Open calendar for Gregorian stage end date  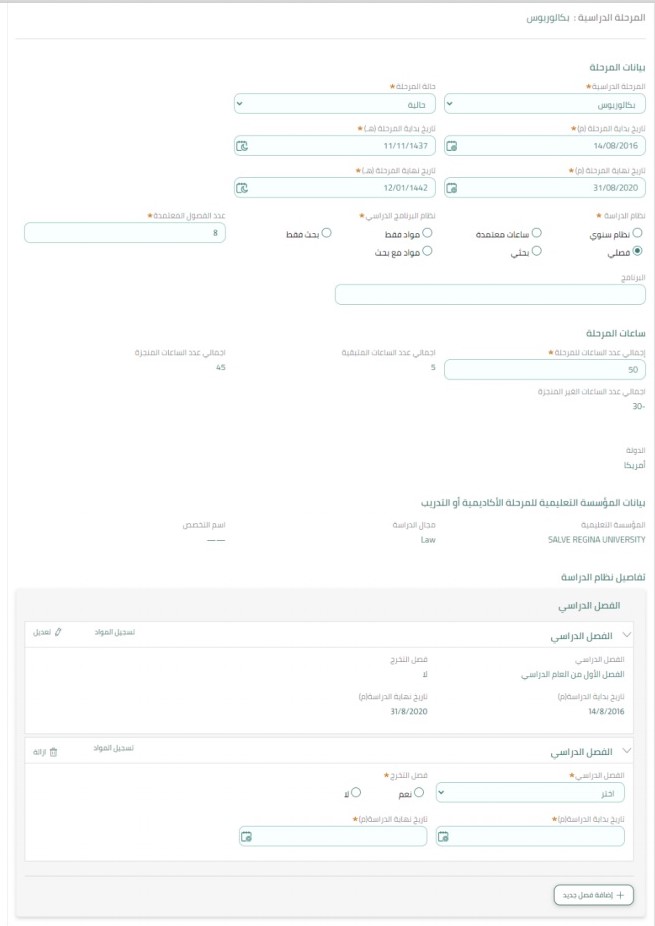452,188
